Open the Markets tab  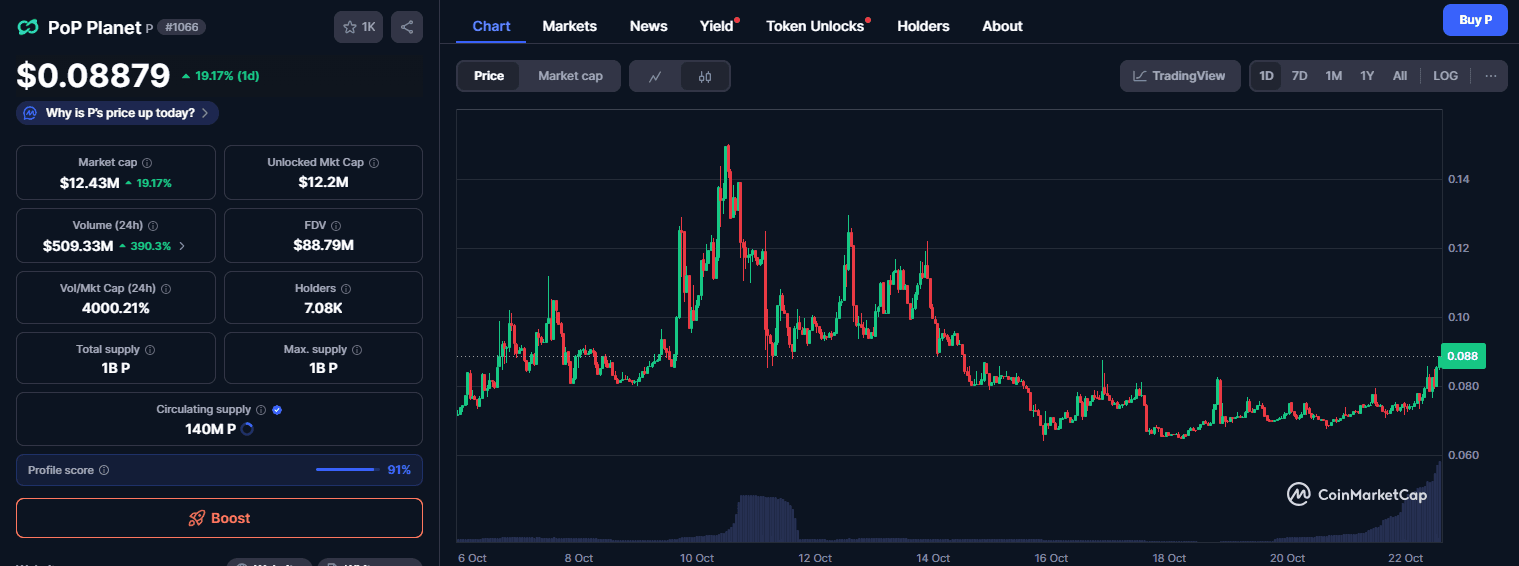[x=569, y=26]
